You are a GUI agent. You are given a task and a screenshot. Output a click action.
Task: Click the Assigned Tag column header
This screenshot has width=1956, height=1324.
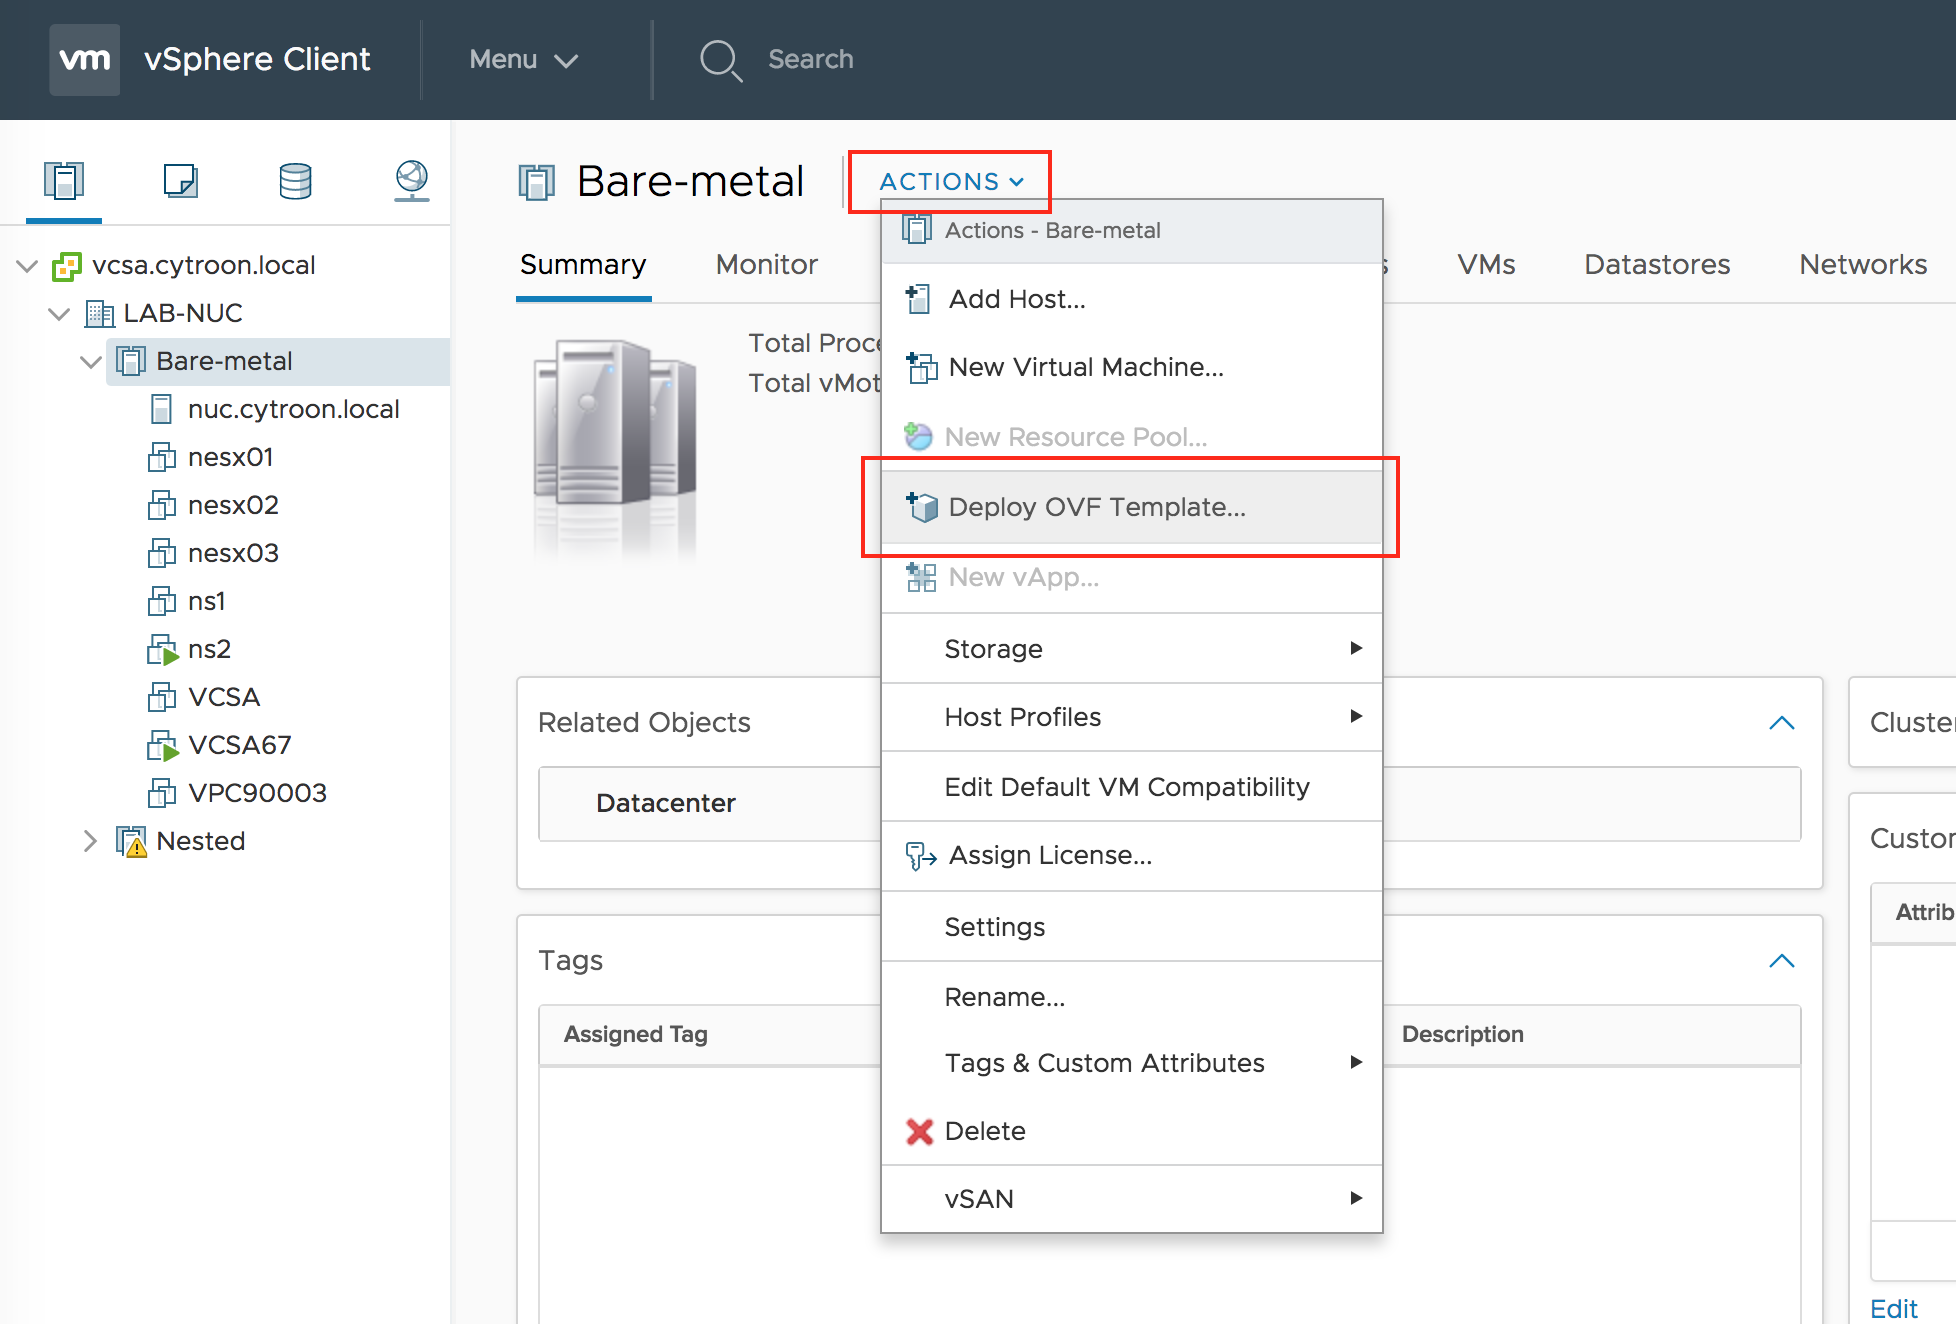636,1035
